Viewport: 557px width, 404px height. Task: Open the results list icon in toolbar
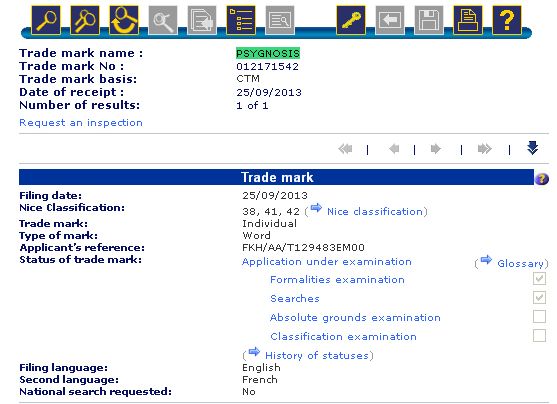[x=241, y=20]
